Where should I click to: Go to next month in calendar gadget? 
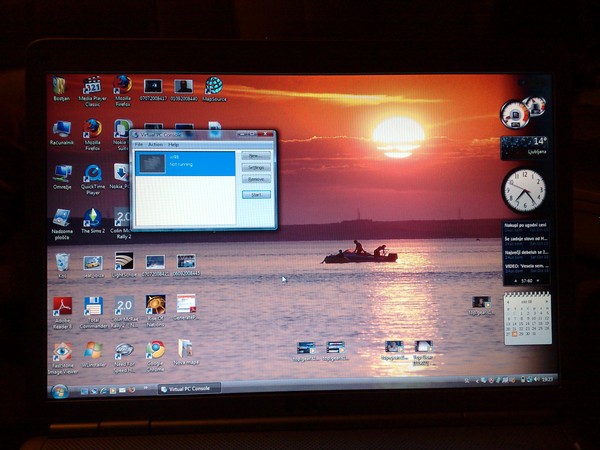click(546, 301)
